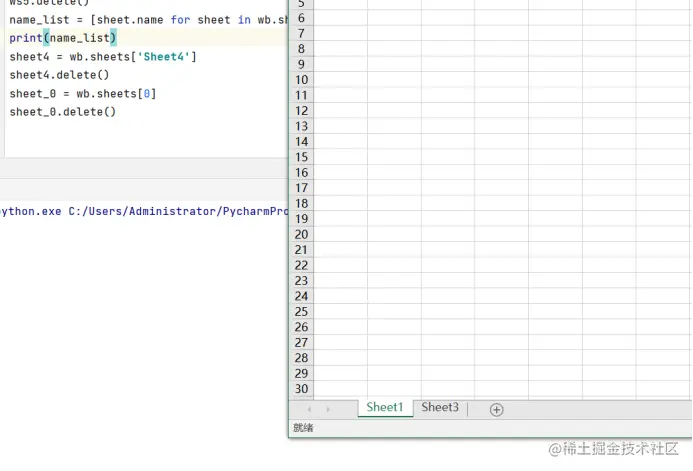Click the code line print(name_list)
This screenshot has height=471, width=693.
[63, 38]
